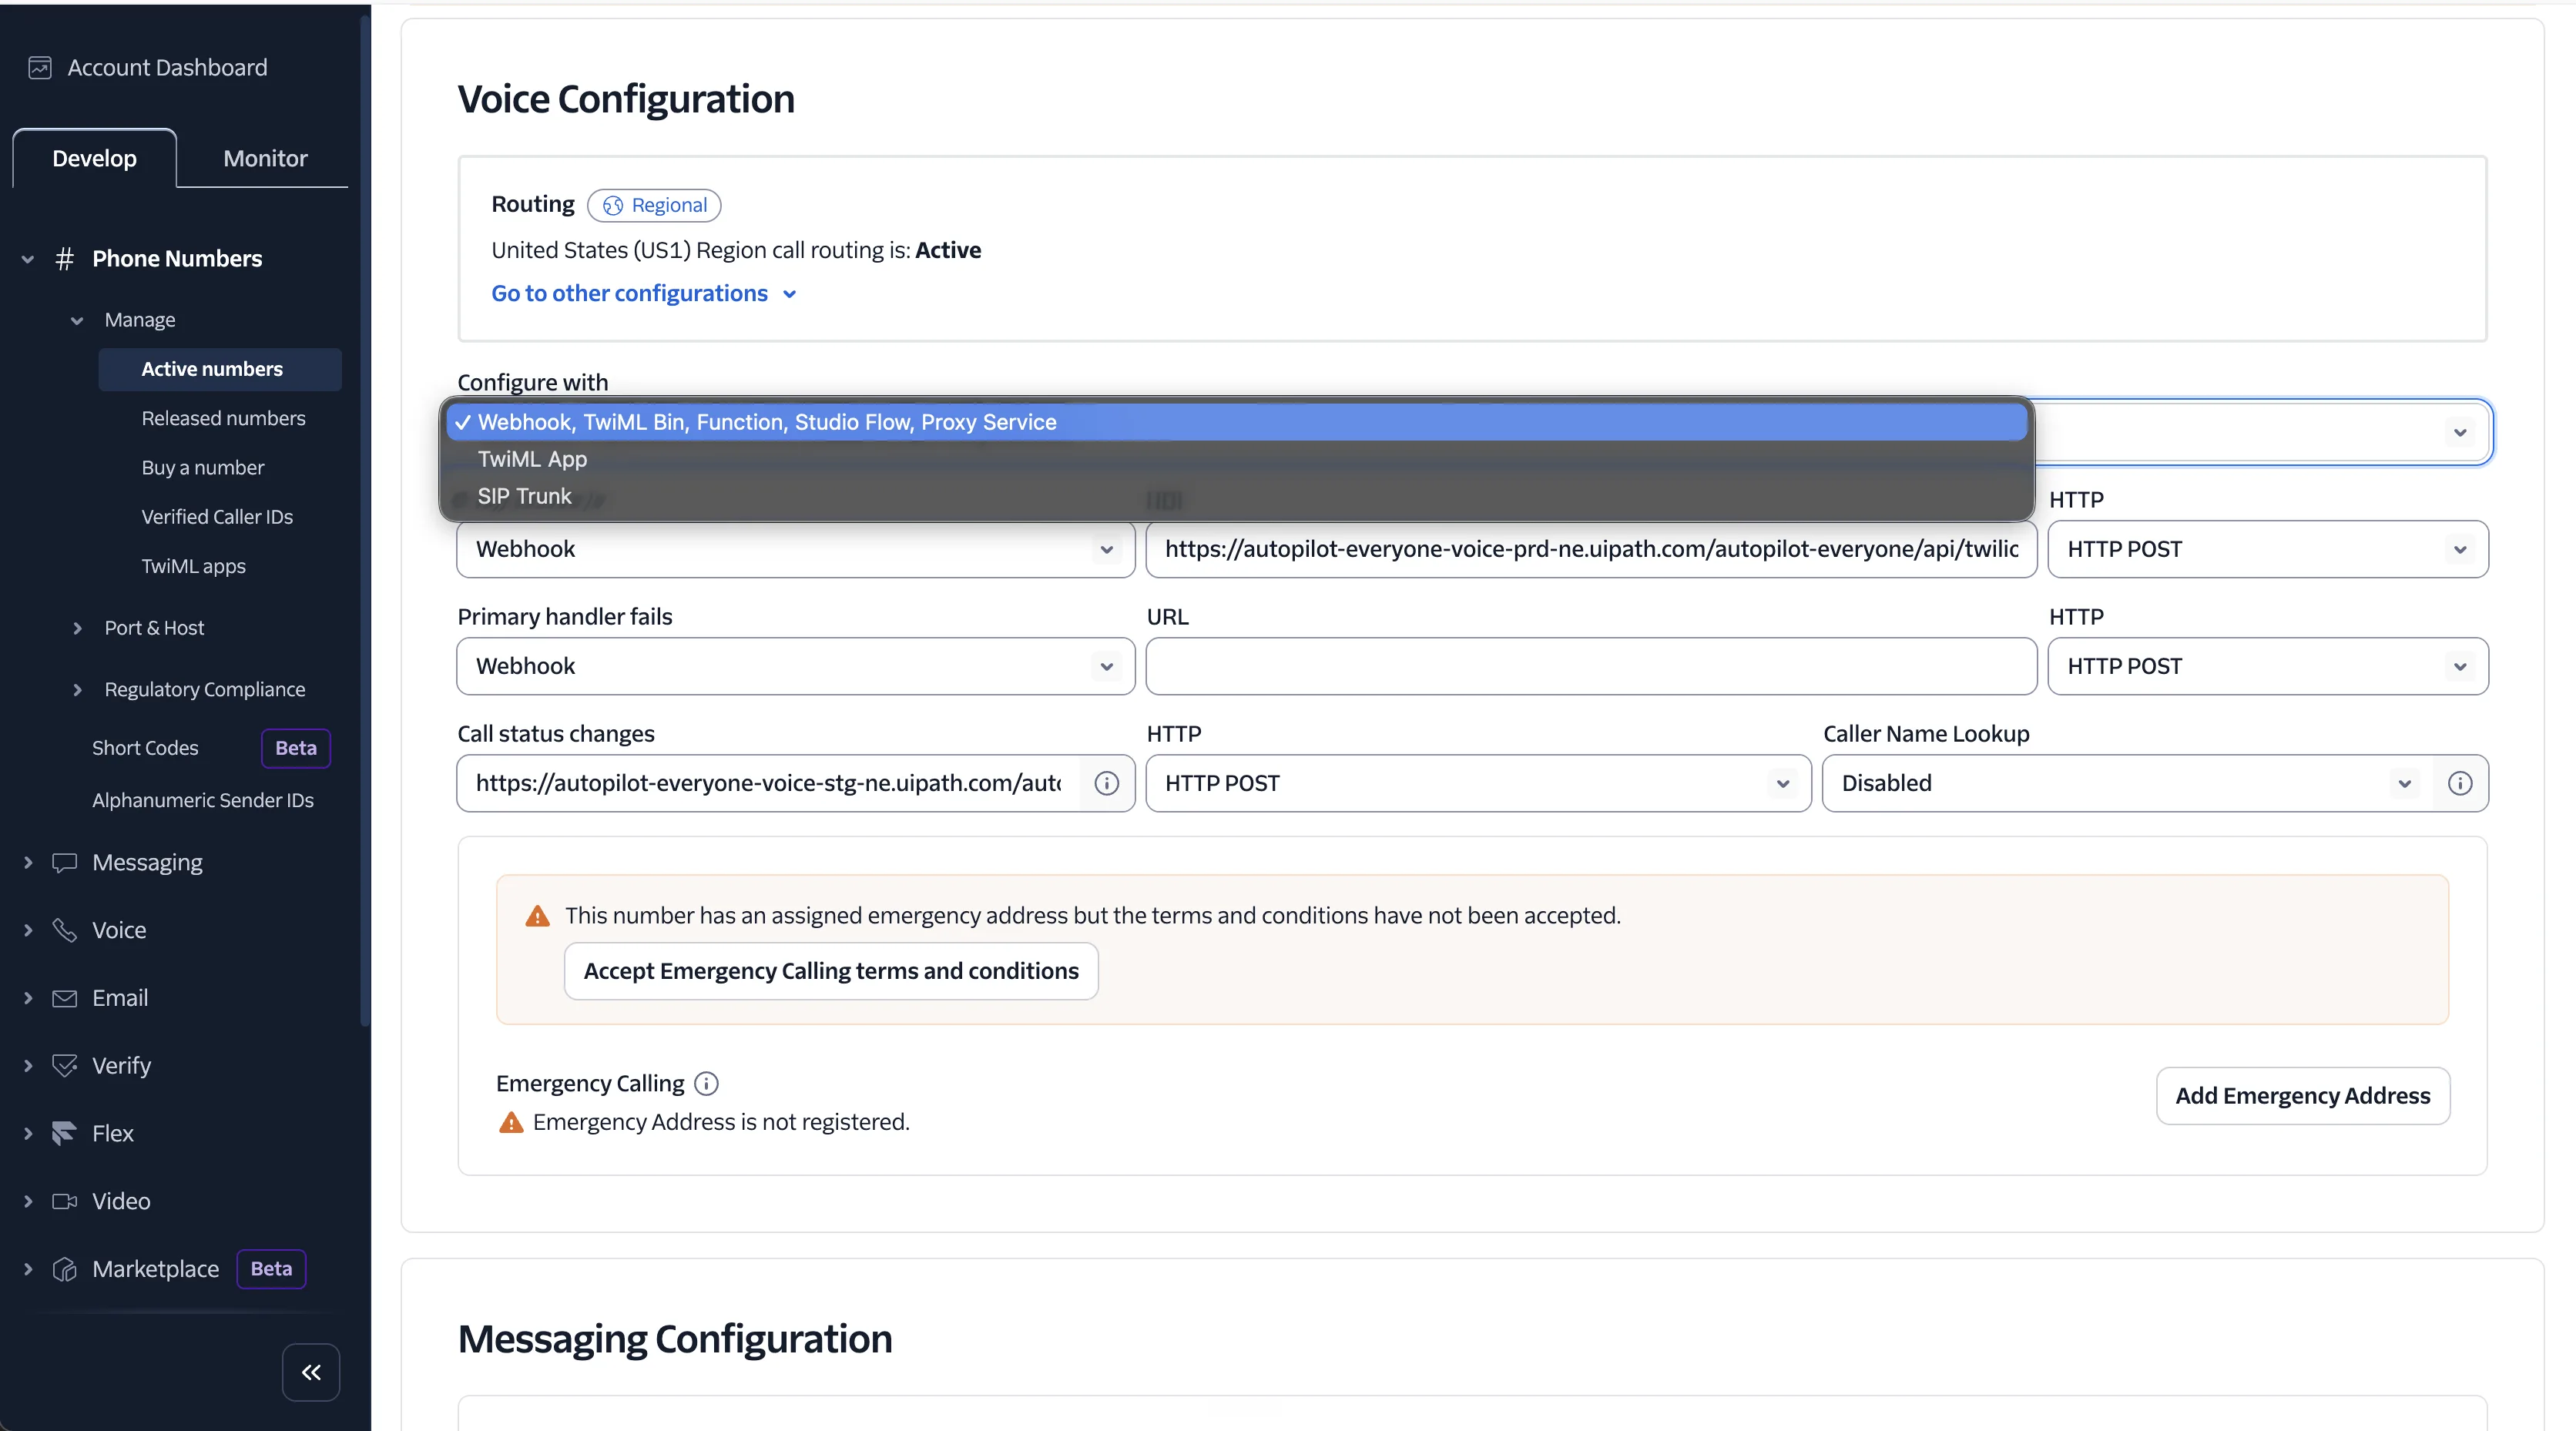2576x1431 pixels.
Task: Open Account Dashboard icon
Action: coord(40,67)
